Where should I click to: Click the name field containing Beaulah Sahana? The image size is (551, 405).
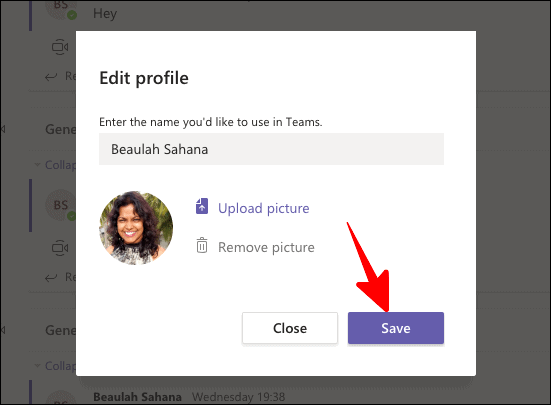coord(271,149)
